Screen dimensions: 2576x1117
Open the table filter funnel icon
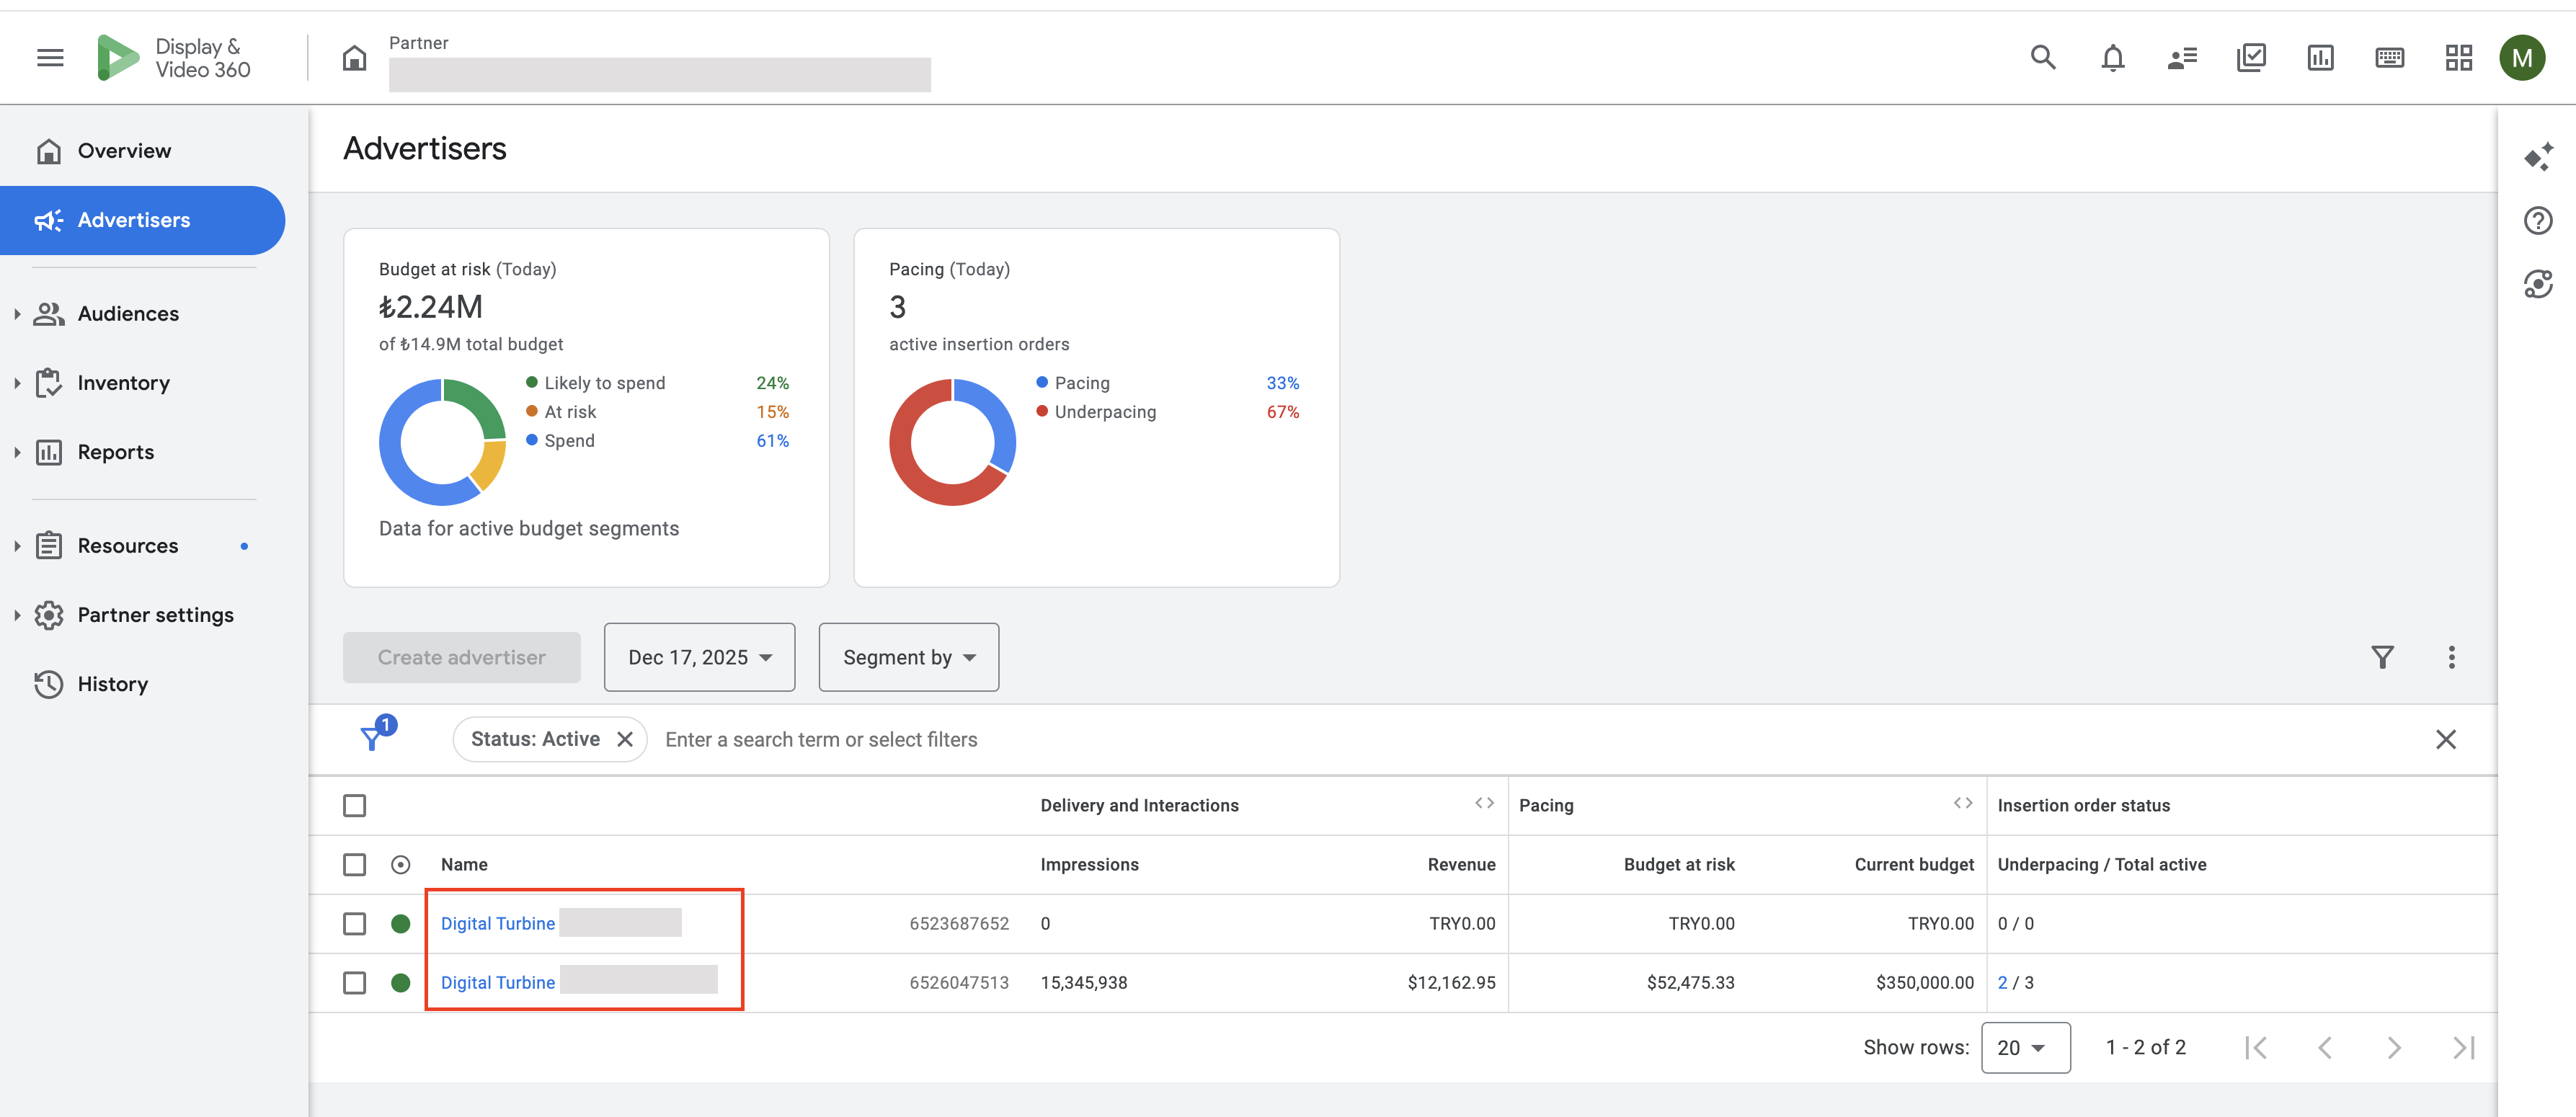point(2382,657)
